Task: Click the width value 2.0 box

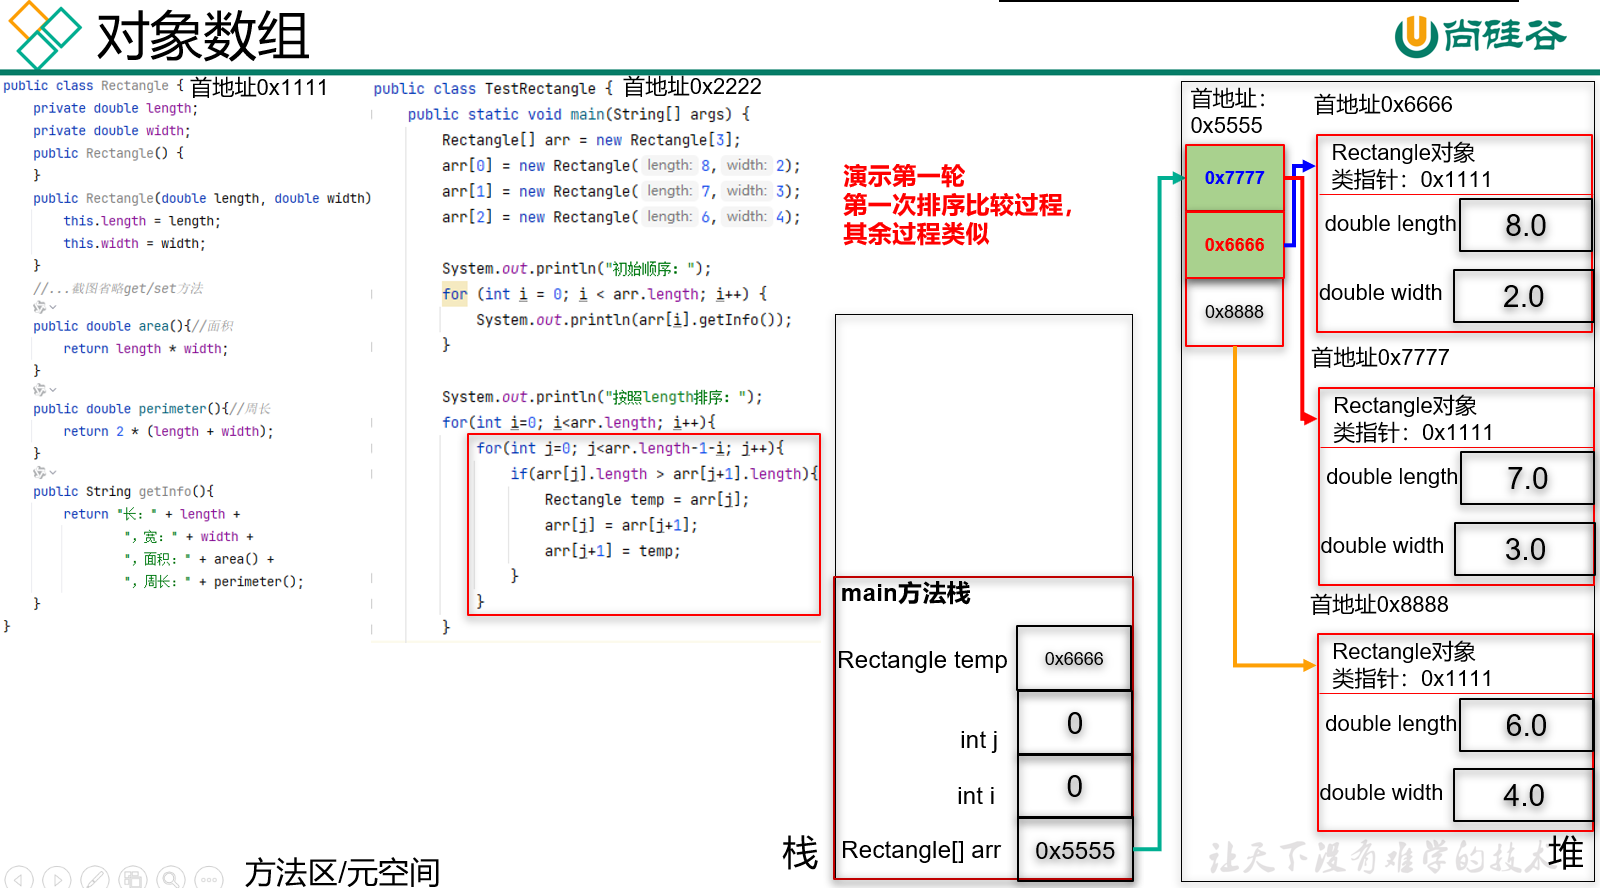Action: click(1523, 296)
